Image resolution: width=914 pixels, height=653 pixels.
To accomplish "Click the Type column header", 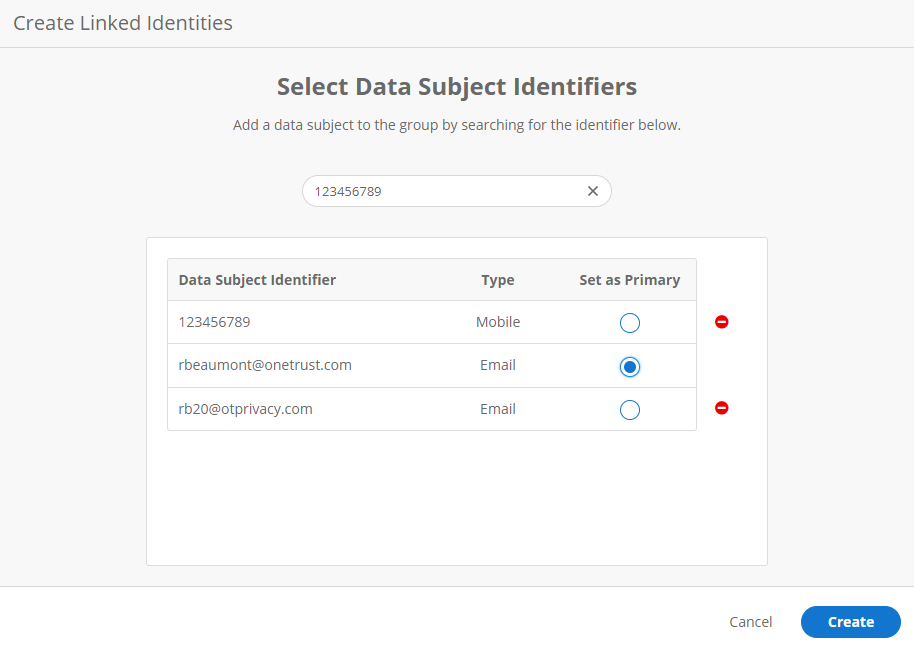I will tap(497, 280).
